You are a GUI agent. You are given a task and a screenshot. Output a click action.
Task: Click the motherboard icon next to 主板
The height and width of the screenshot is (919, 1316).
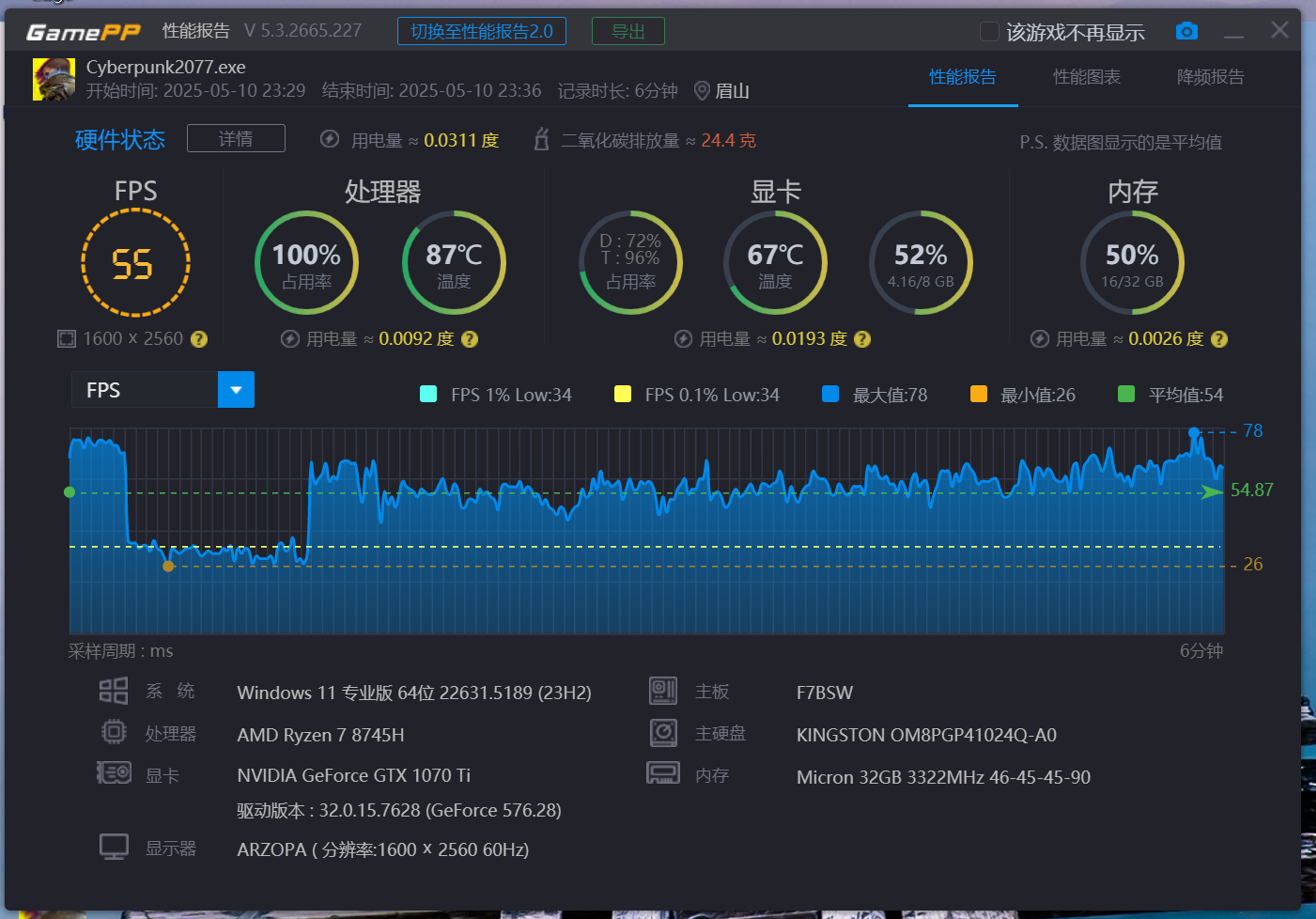[x=663, y=691]
